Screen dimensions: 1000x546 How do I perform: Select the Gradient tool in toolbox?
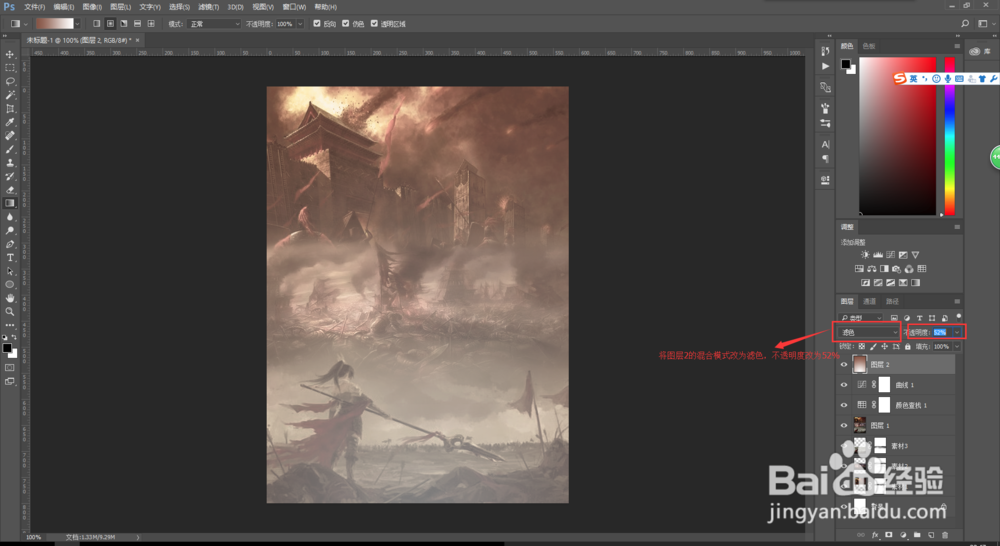coord(10,203)
